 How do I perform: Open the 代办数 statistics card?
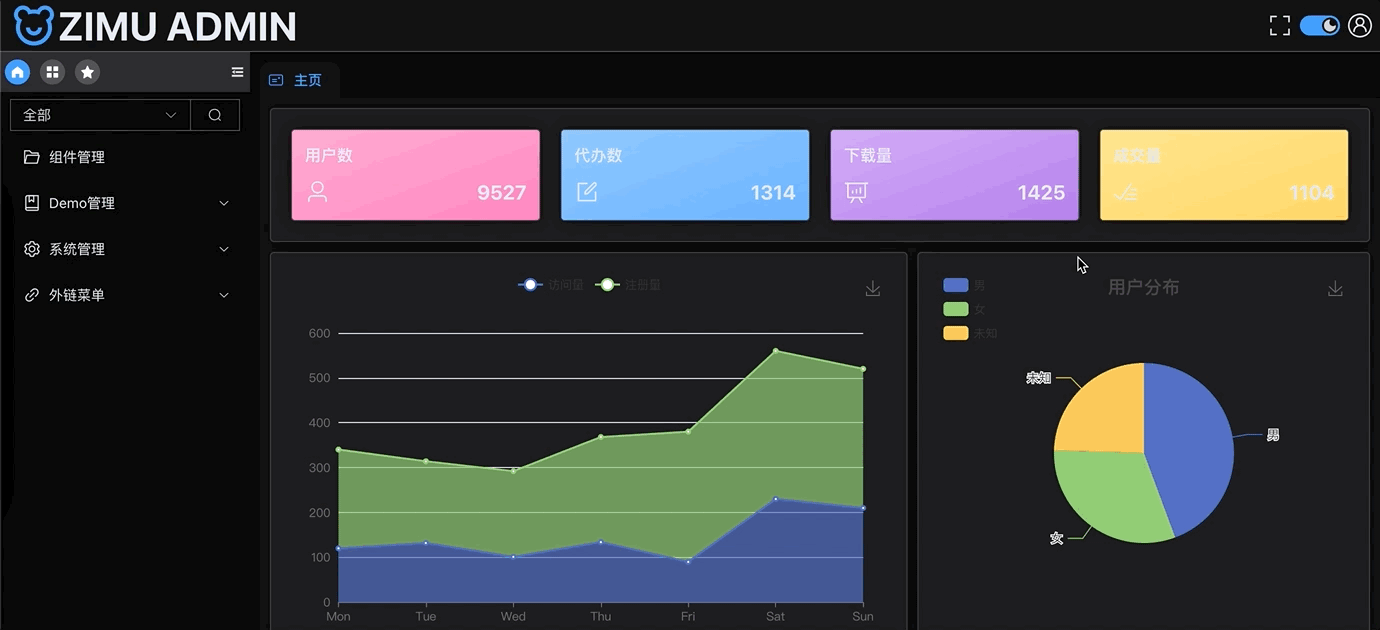coord(685,175)
